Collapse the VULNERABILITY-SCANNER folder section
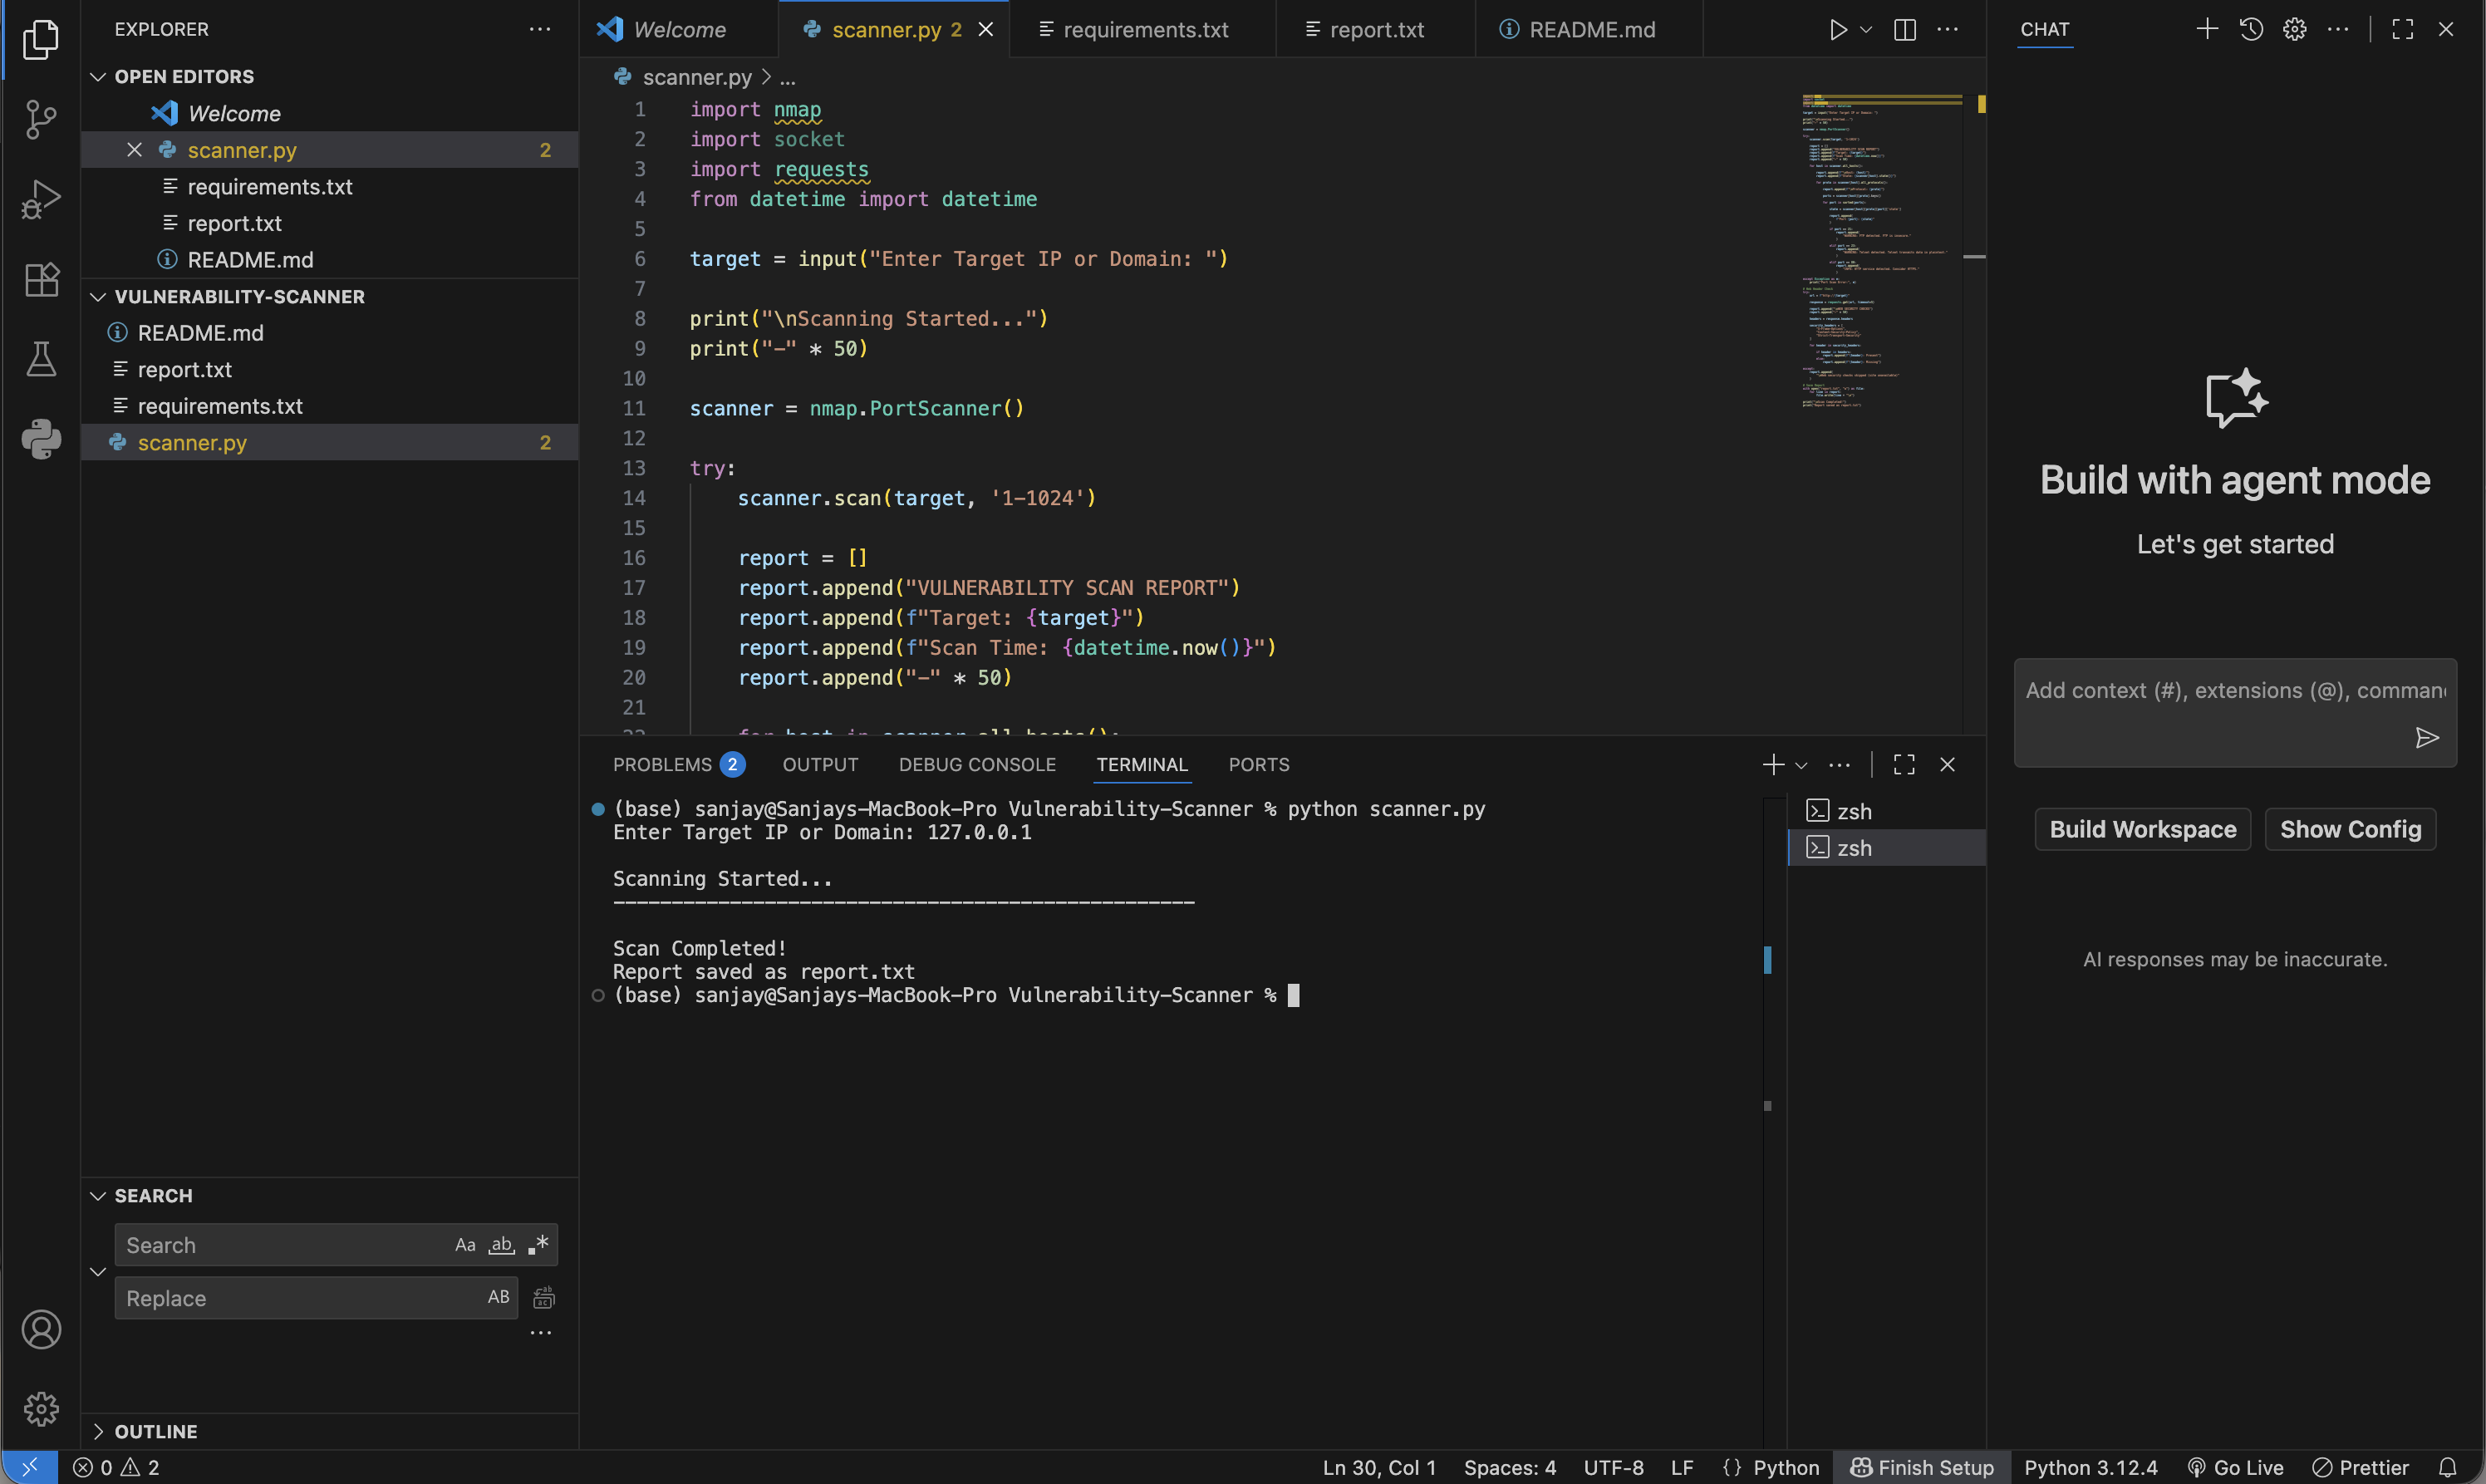Screen dimensions: 2486x1484 coord(98,297)
